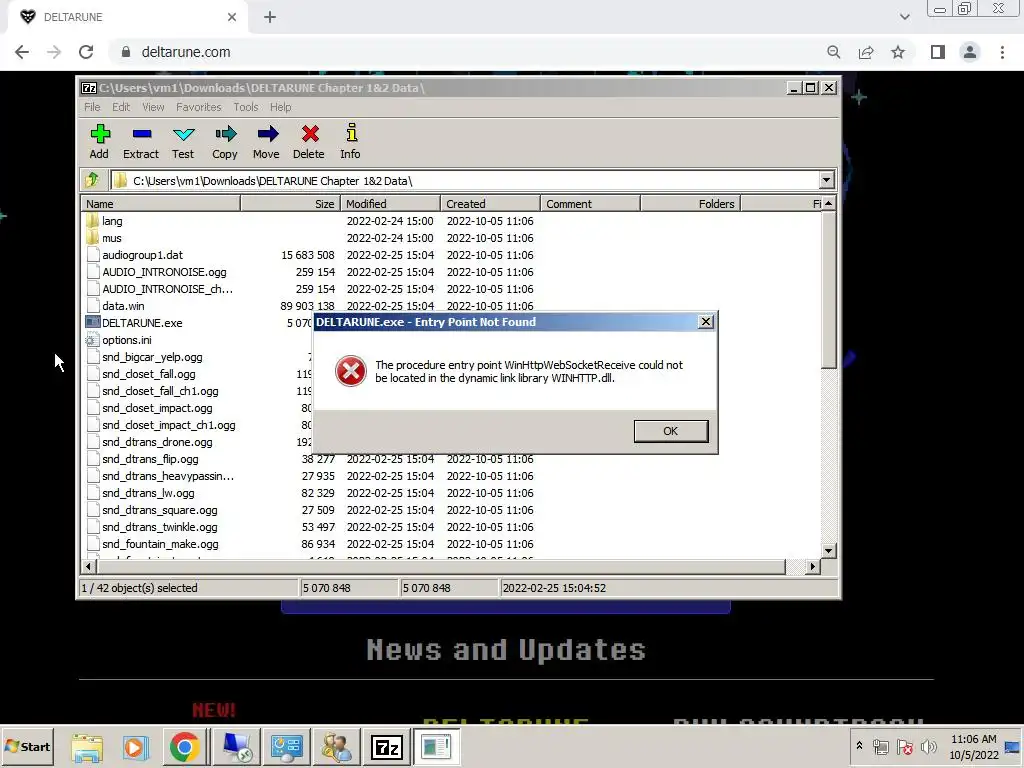The image size is (1024, 768).
Task: Open the Chrome zoom magnifier icon
Action: coord(833,52)
